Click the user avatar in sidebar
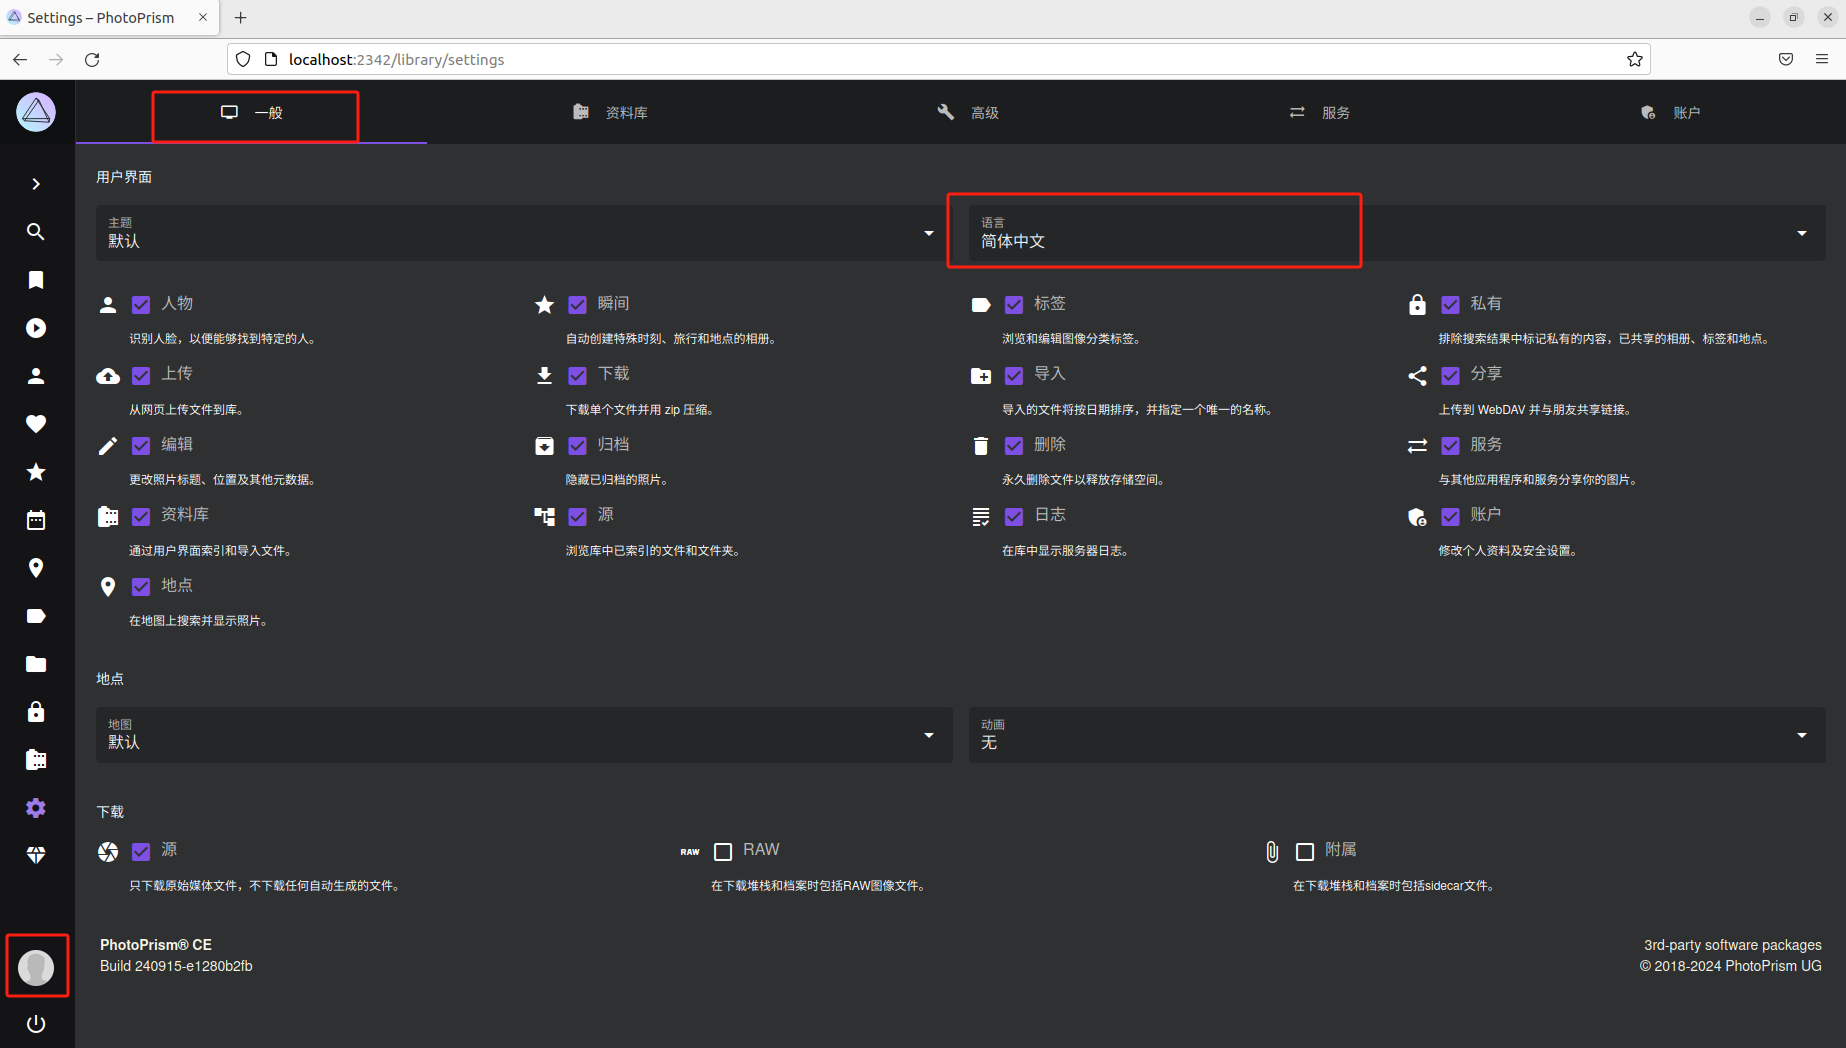Viewport: 1846px width, 1048px height. 36,967
